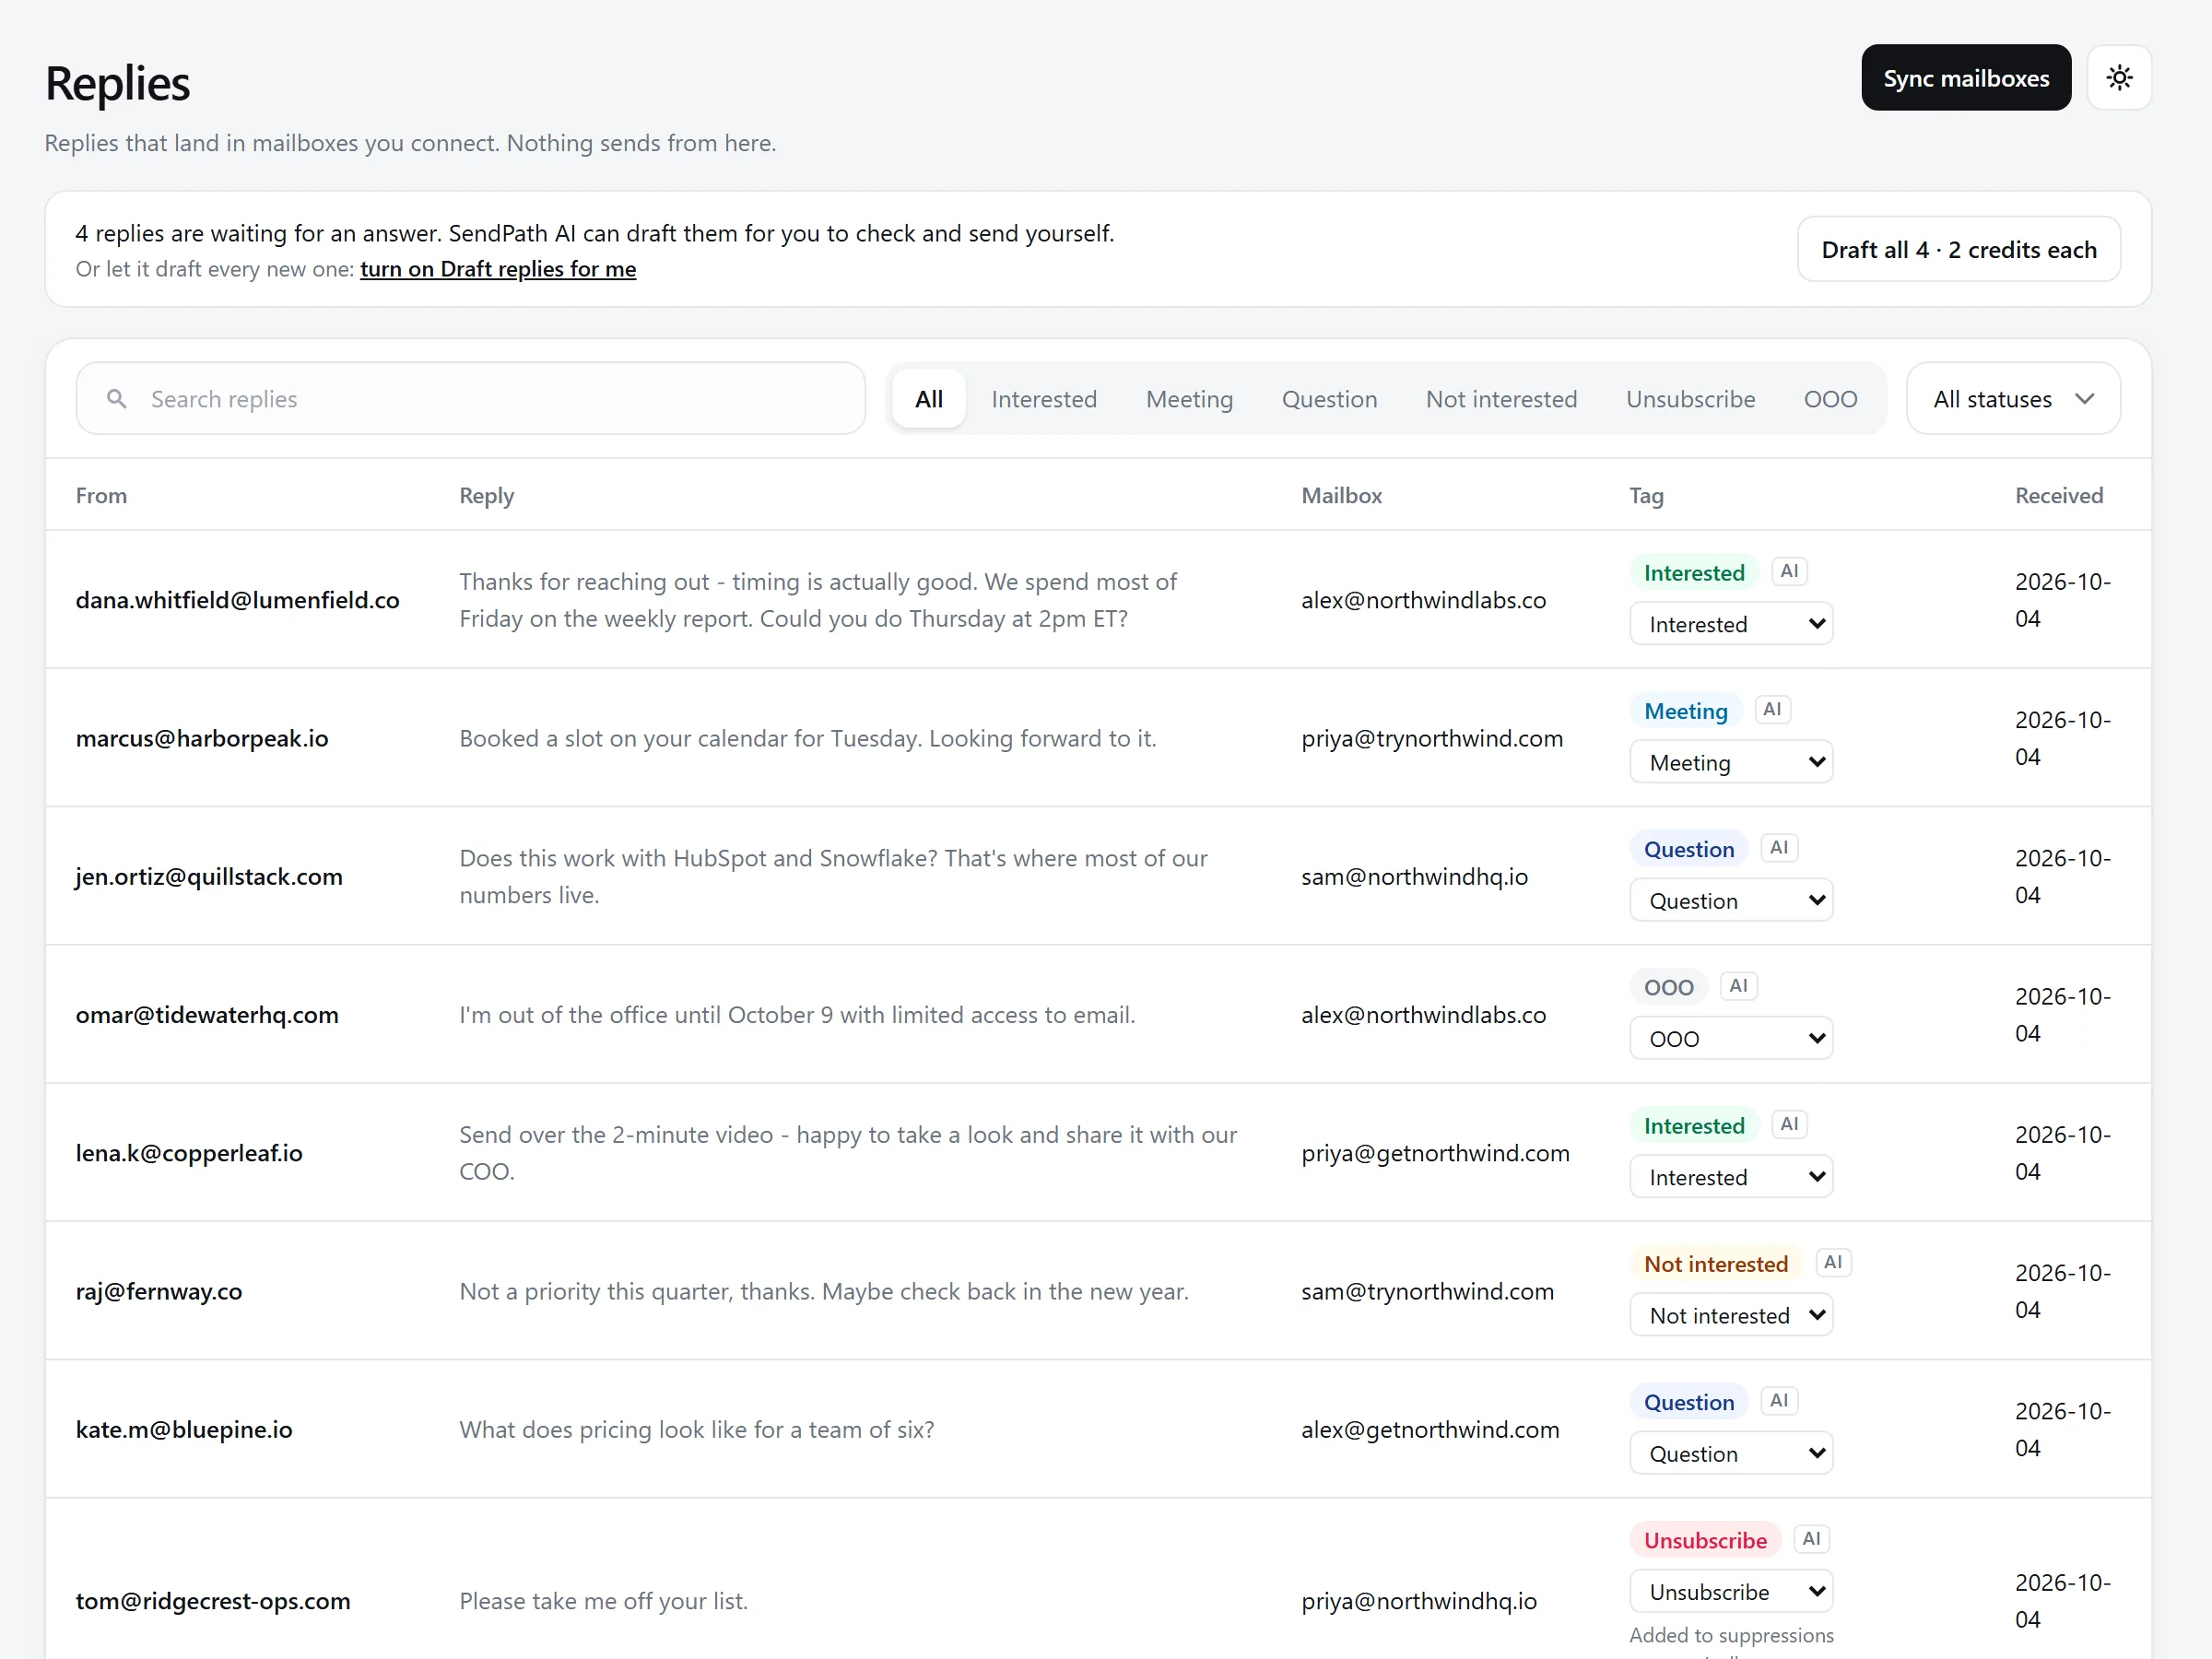
Task: Click mailbox sam@northwindhq.io
Action: pos(1414,877)
